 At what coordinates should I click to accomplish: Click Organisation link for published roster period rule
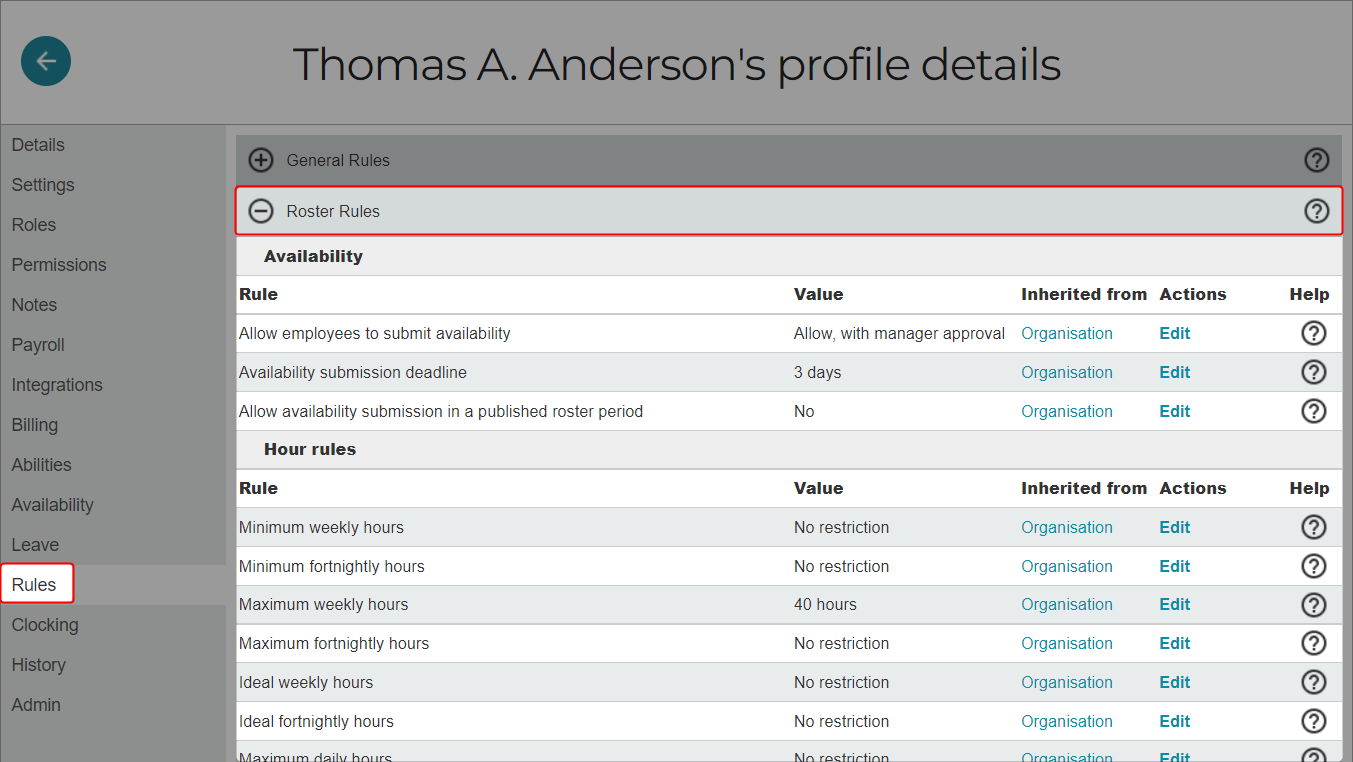(x=1067, y=411)
